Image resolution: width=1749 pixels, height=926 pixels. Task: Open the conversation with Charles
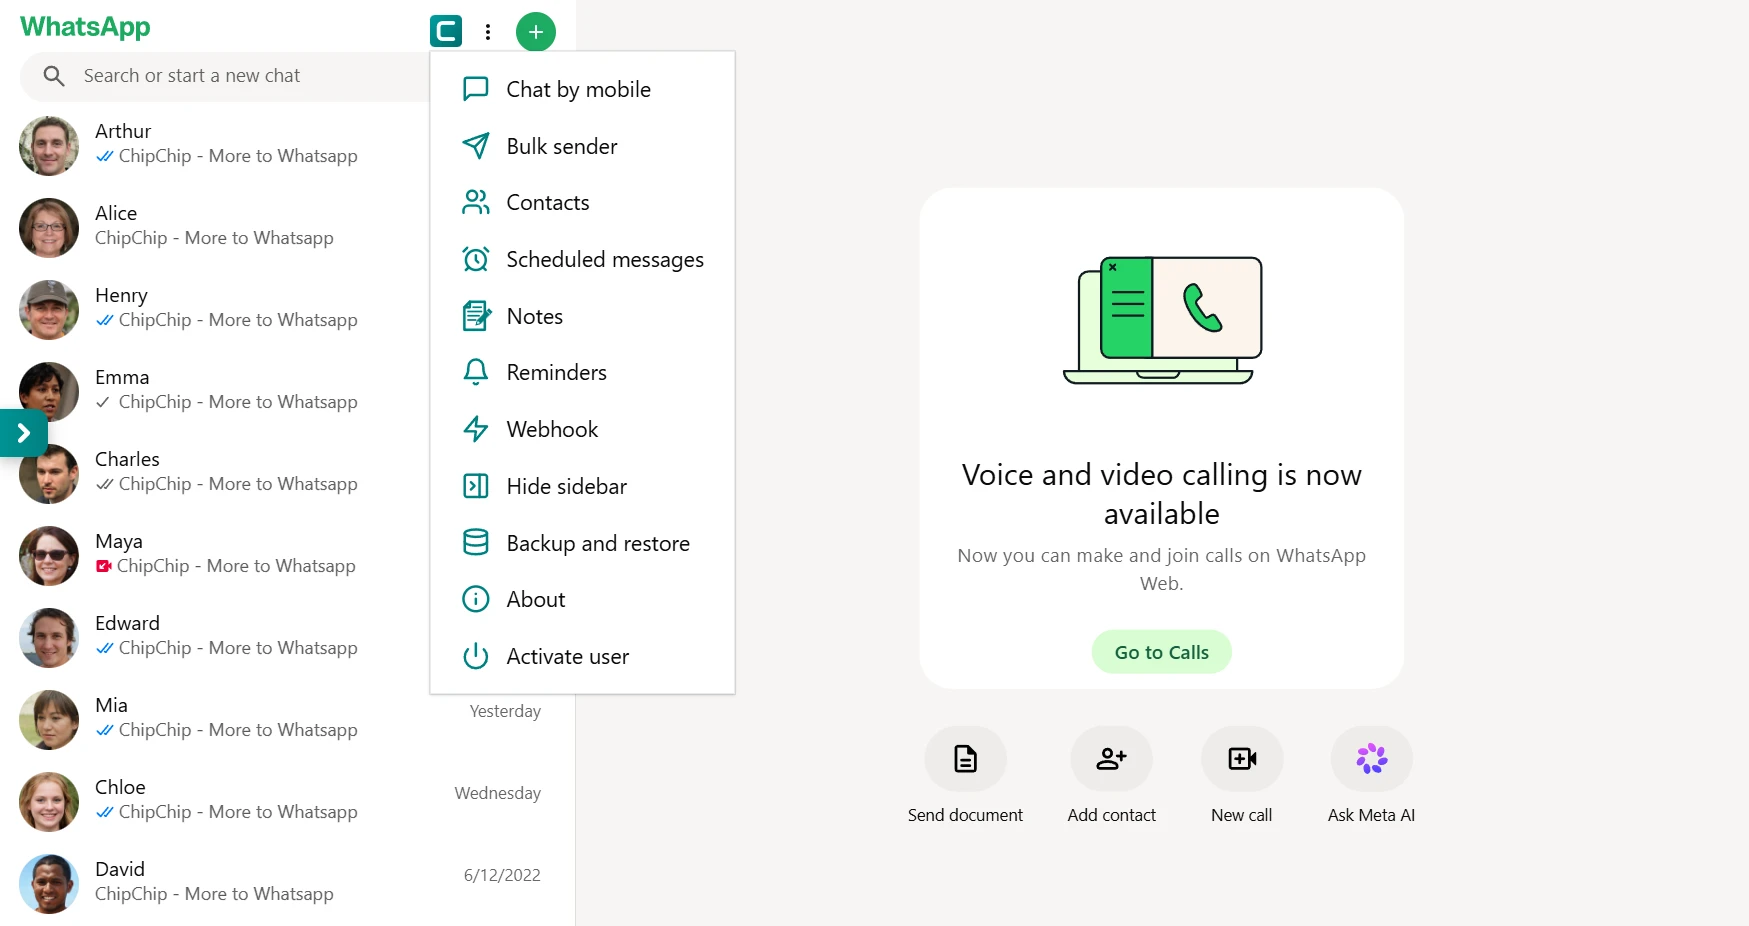tap(215, 473)
